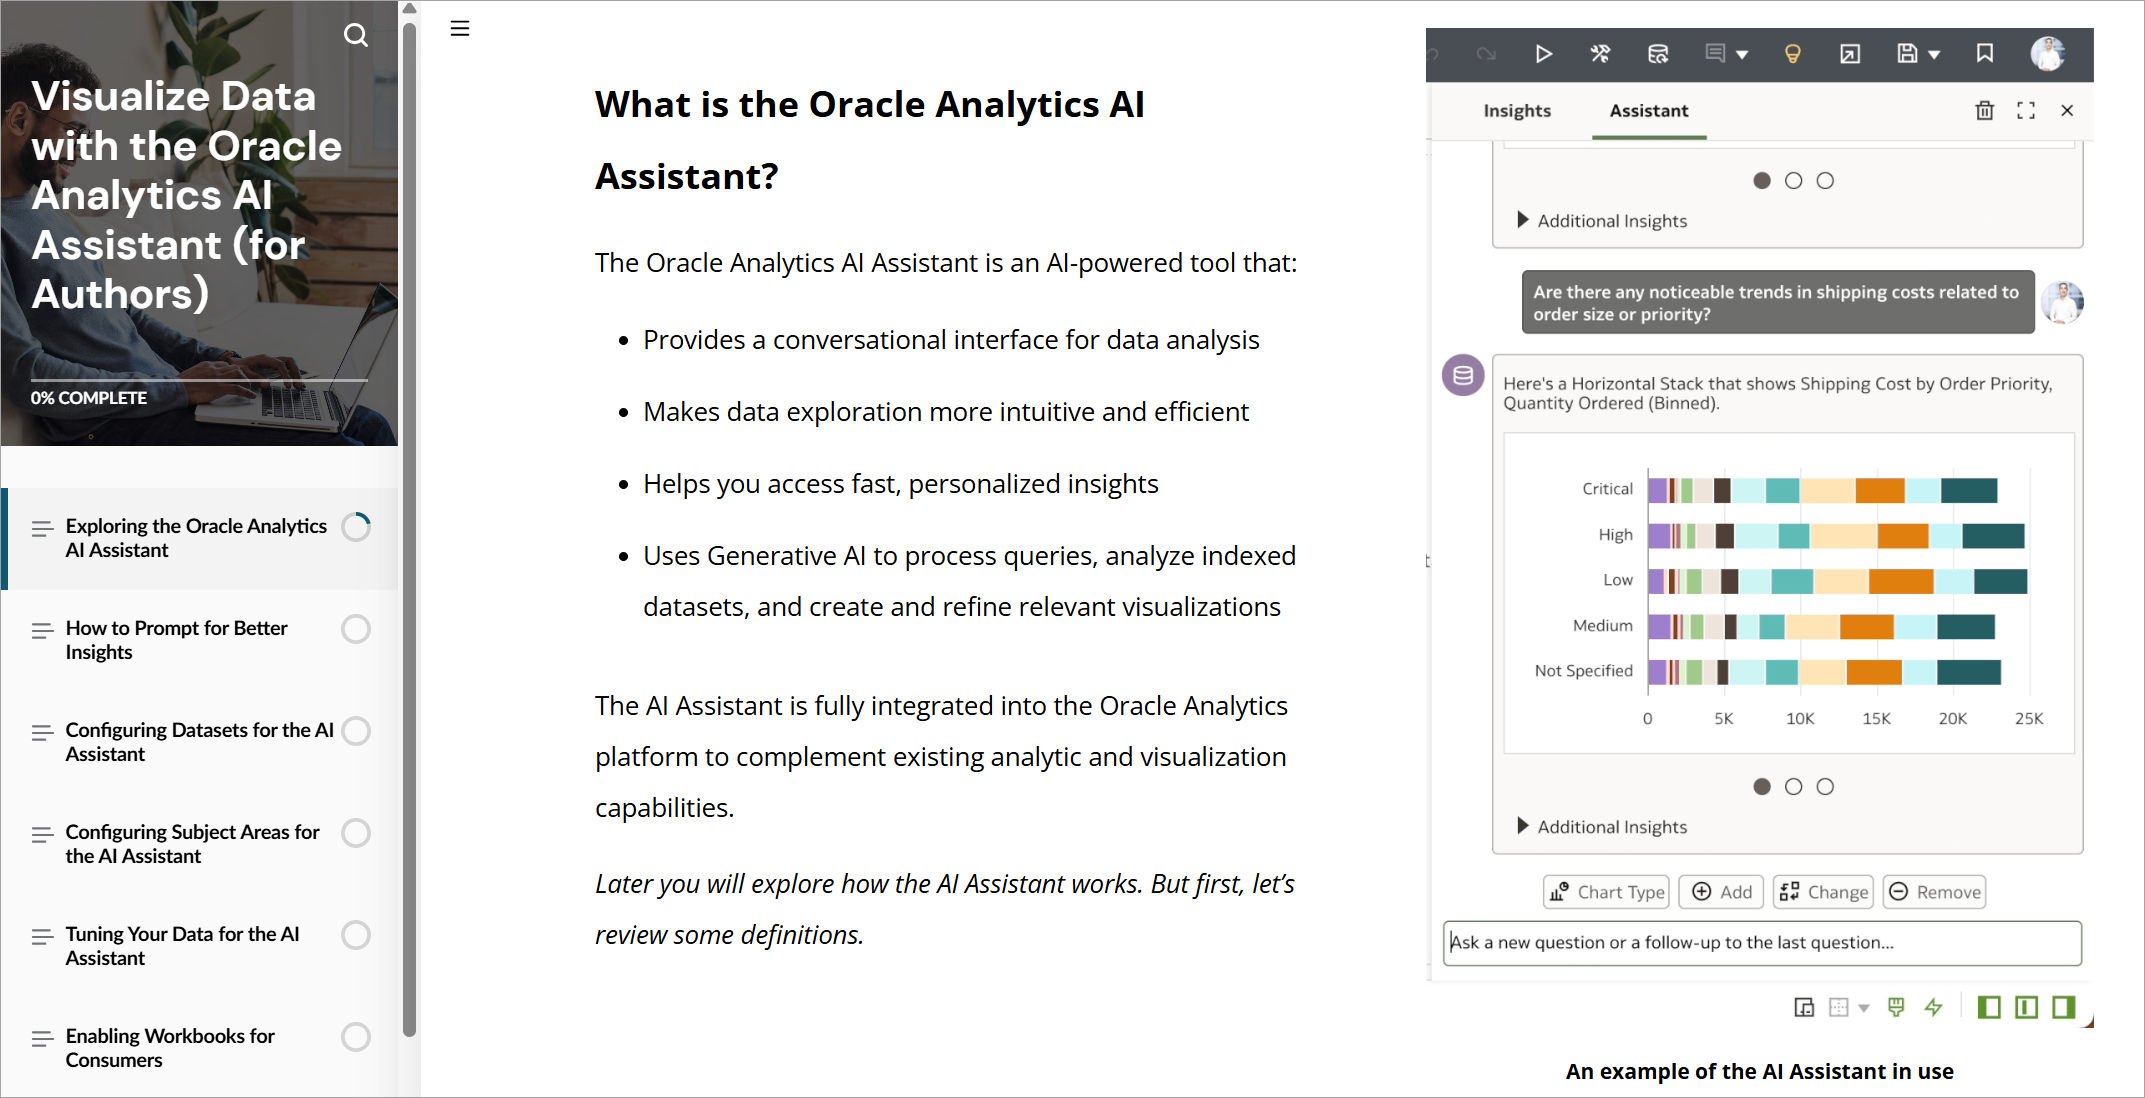This screenshot has height=1098, width=2145.
Task: Click the bookmark icon in toolbar
Action: [x=1985, y=54]
